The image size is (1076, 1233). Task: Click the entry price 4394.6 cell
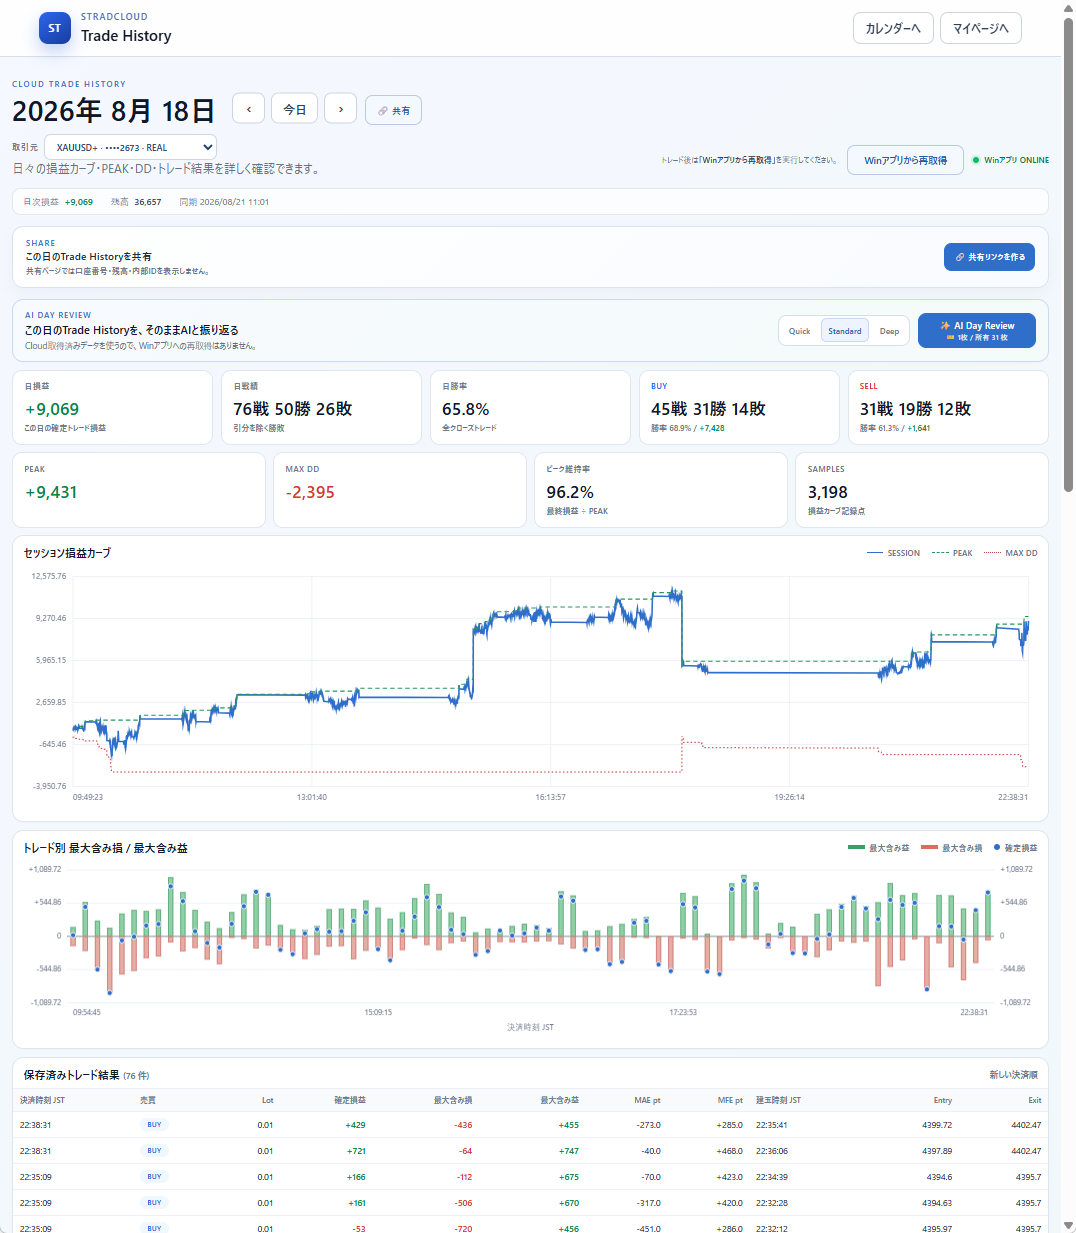[x=939, y=1177]
